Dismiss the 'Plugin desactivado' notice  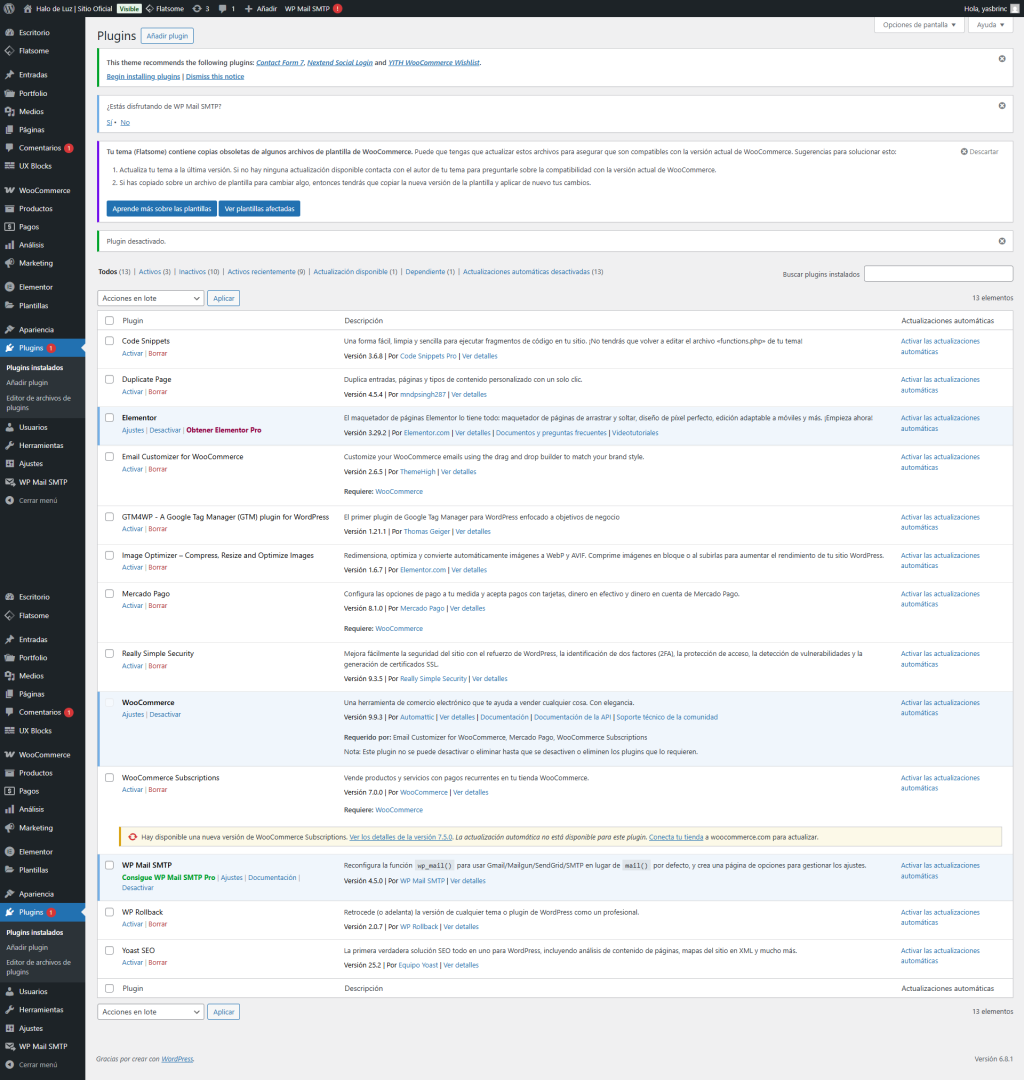(x=1002, y=241)
